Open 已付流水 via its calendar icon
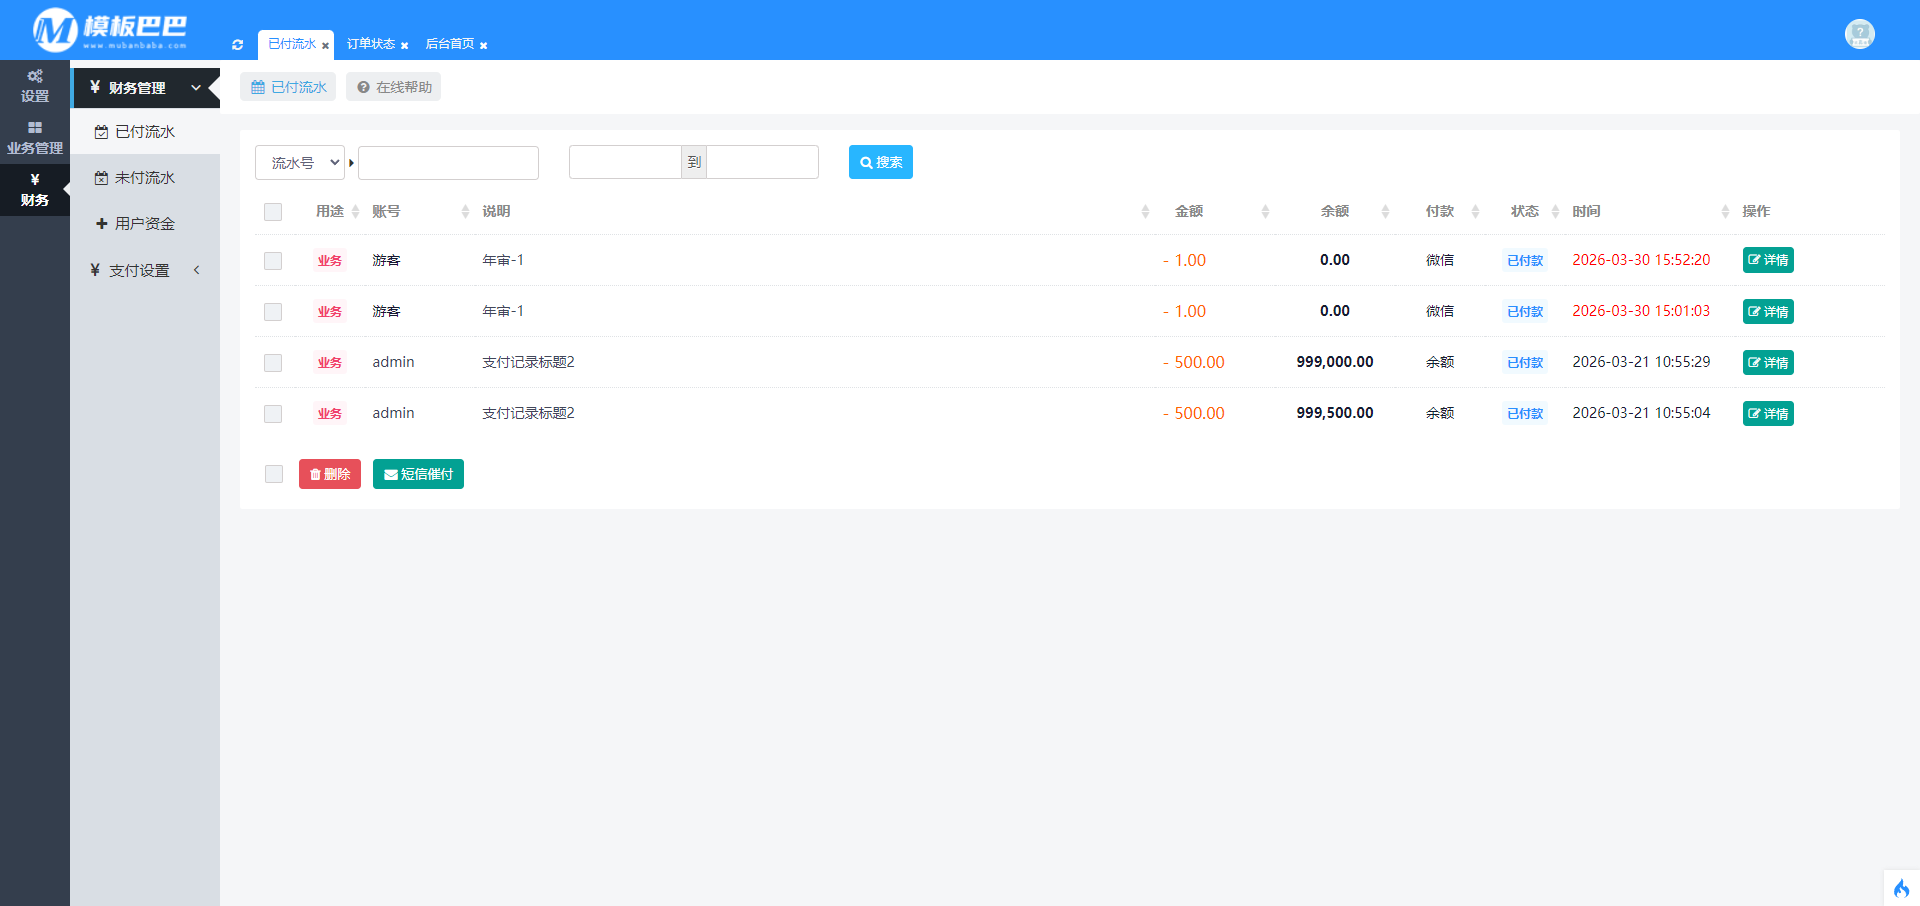Image resolution: width=1920 pixels, height=906 pixels. point(100,131)
